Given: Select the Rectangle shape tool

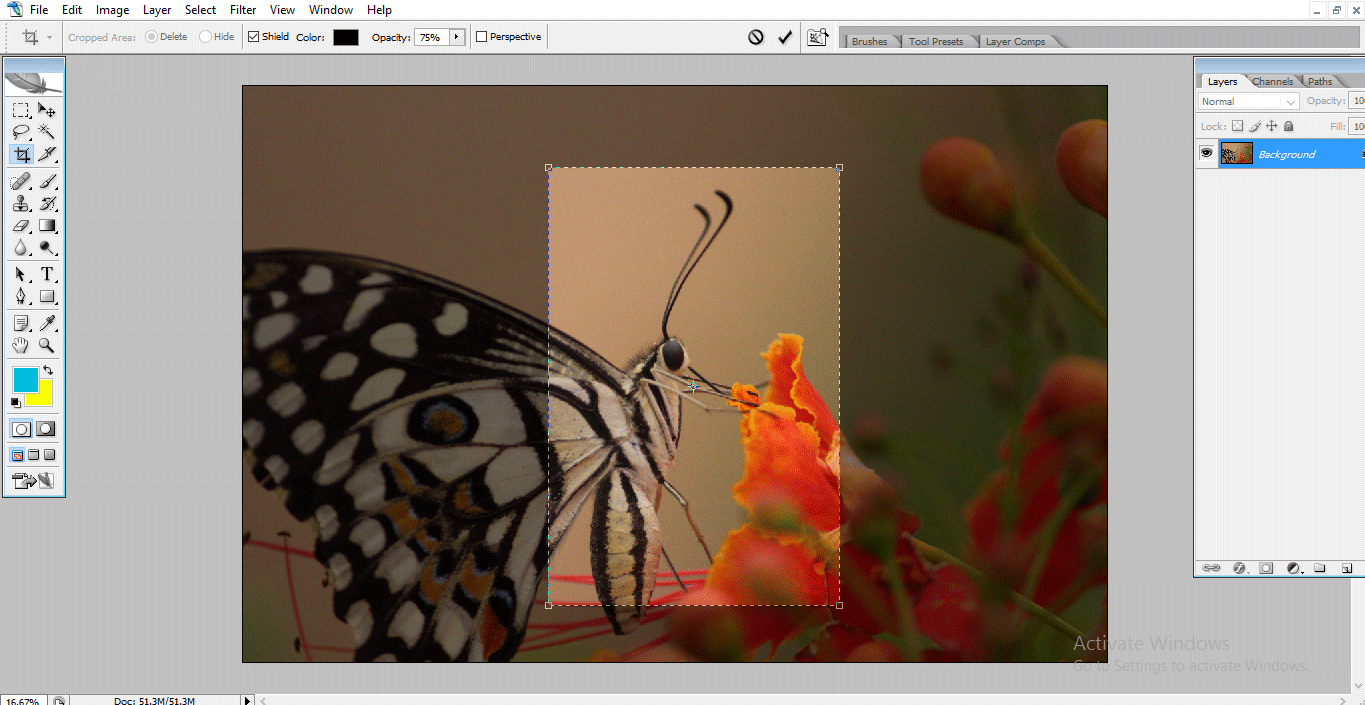Looking at the screenshot, I should coord(47,297).
